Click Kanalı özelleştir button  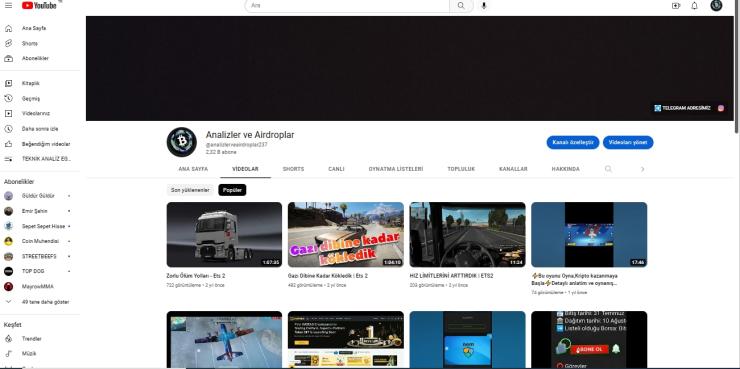[x=573, y=143]
